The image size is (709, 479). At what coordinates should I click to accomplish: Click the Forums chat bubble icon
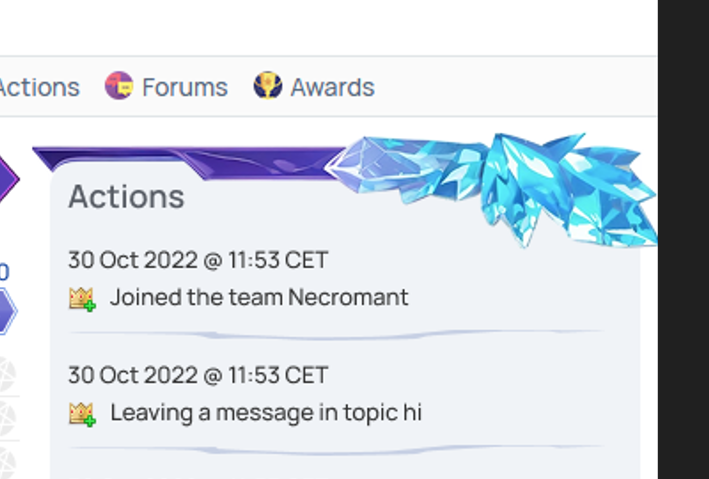click(119, 86)
